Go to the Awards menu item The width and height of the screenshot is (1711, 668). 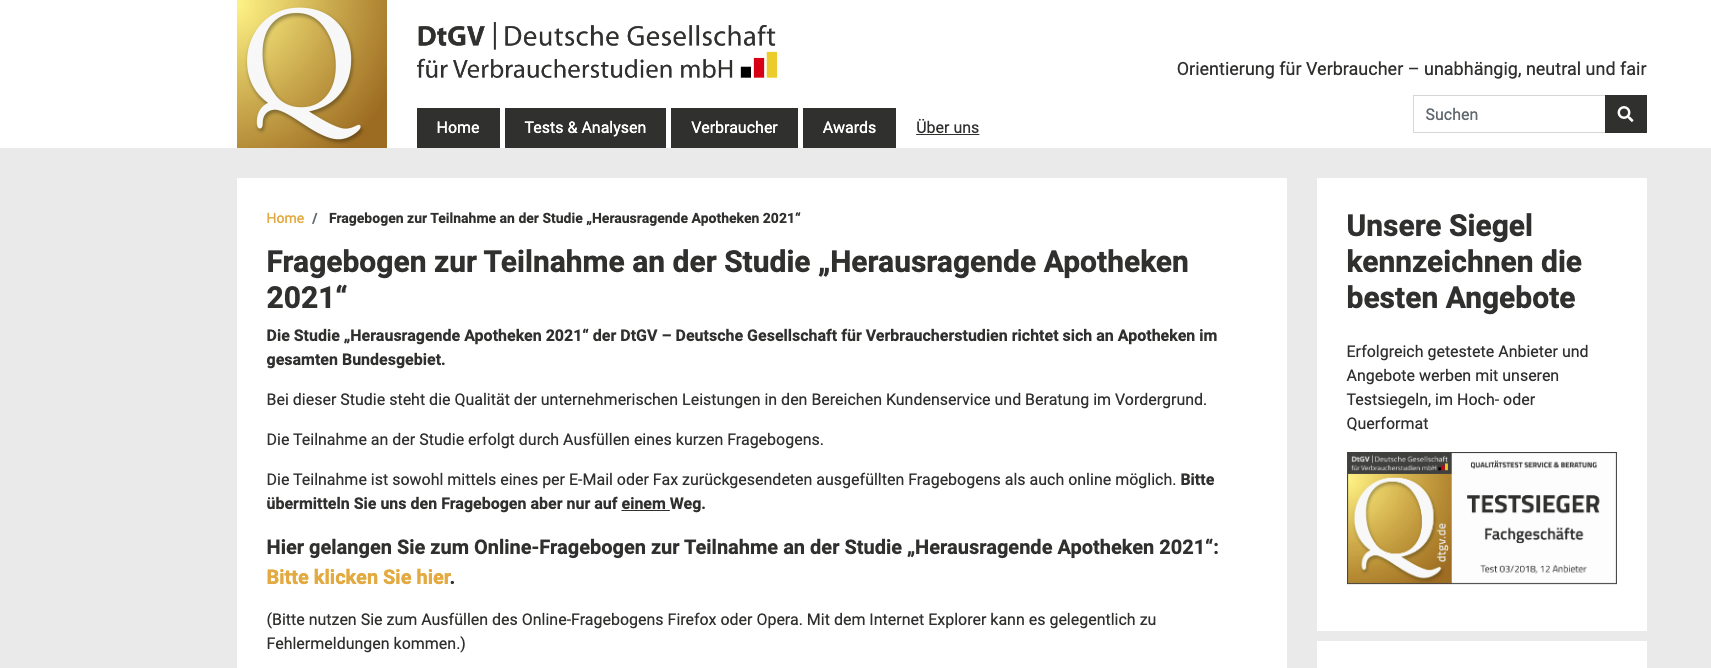click(849, 128)
